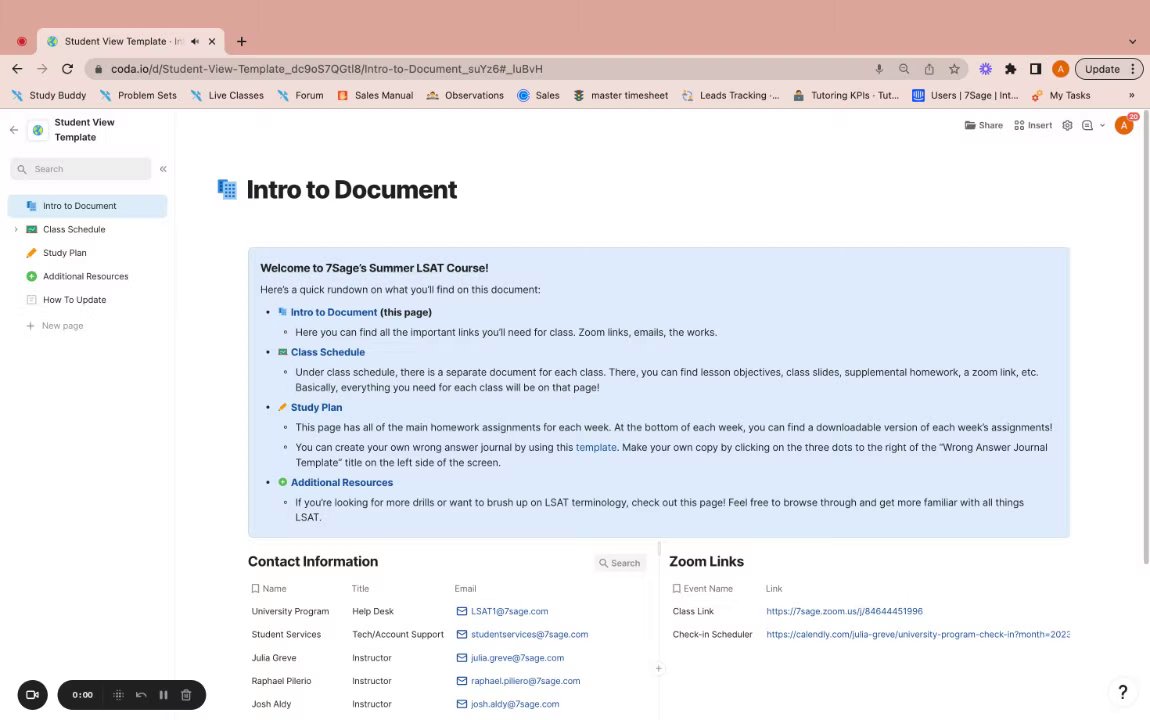
Task: Pause the screen recording
Action: (164, 695)
